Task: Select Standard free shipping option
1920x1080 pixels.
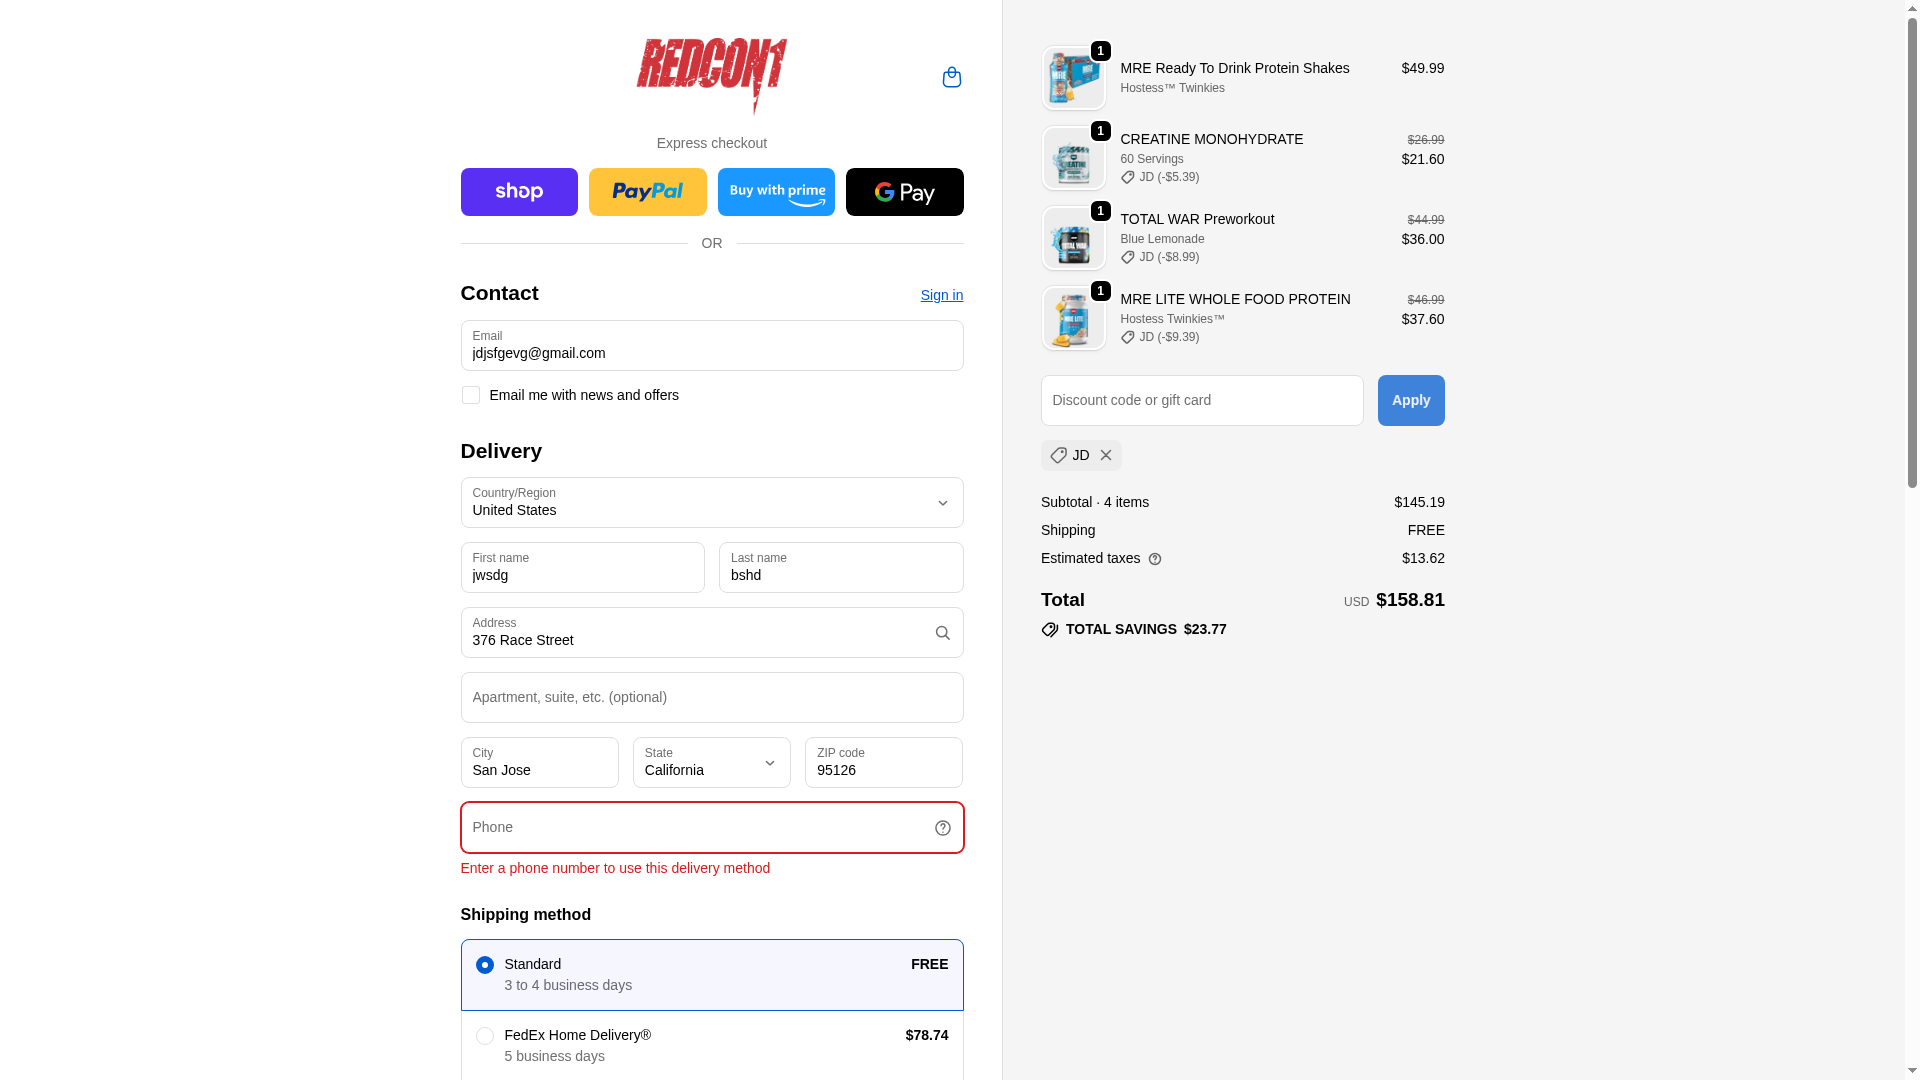Action: click(712, 975)
